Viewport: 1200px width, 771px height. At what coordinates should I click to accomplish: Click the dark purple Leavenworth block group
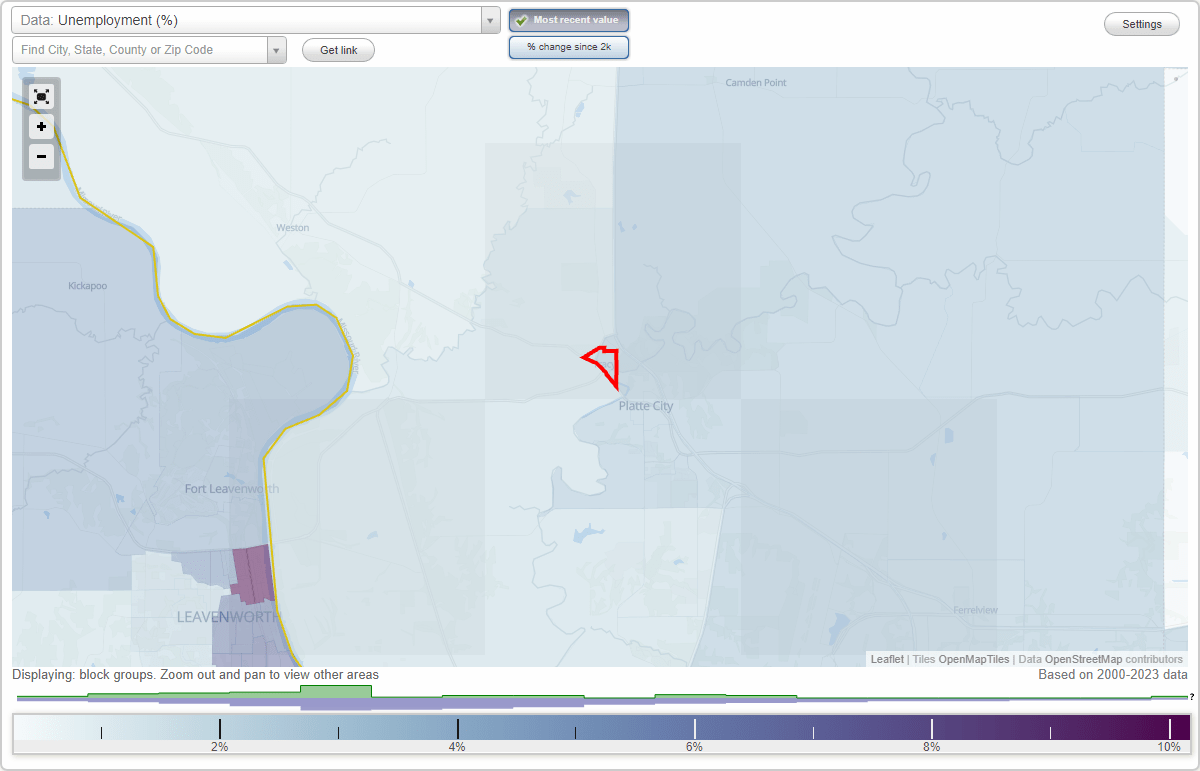251,572
